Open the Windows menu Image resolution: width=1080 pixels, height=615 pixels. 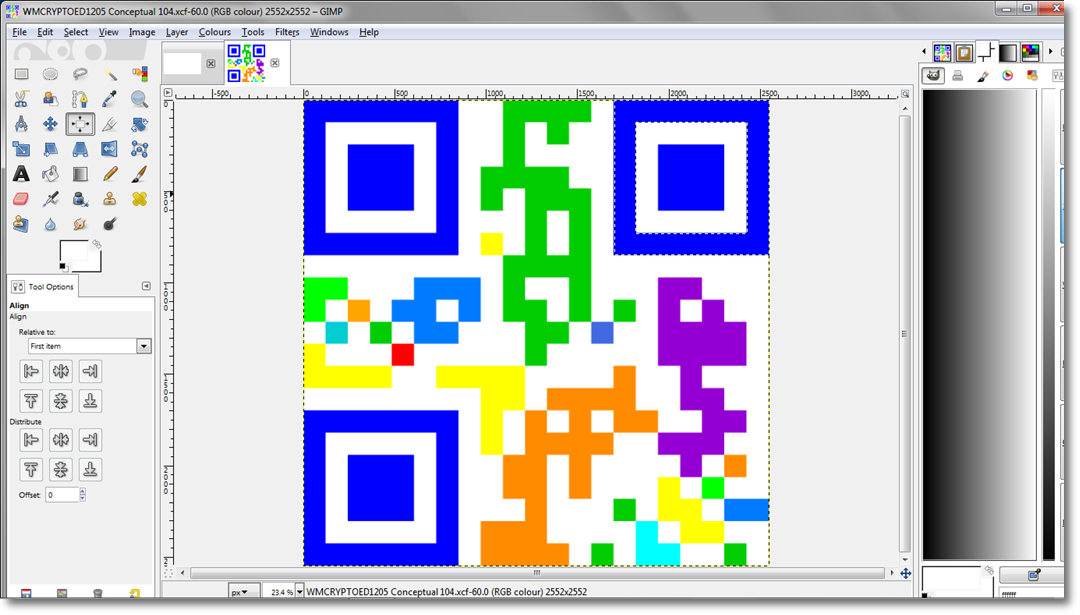pos(329,32)
